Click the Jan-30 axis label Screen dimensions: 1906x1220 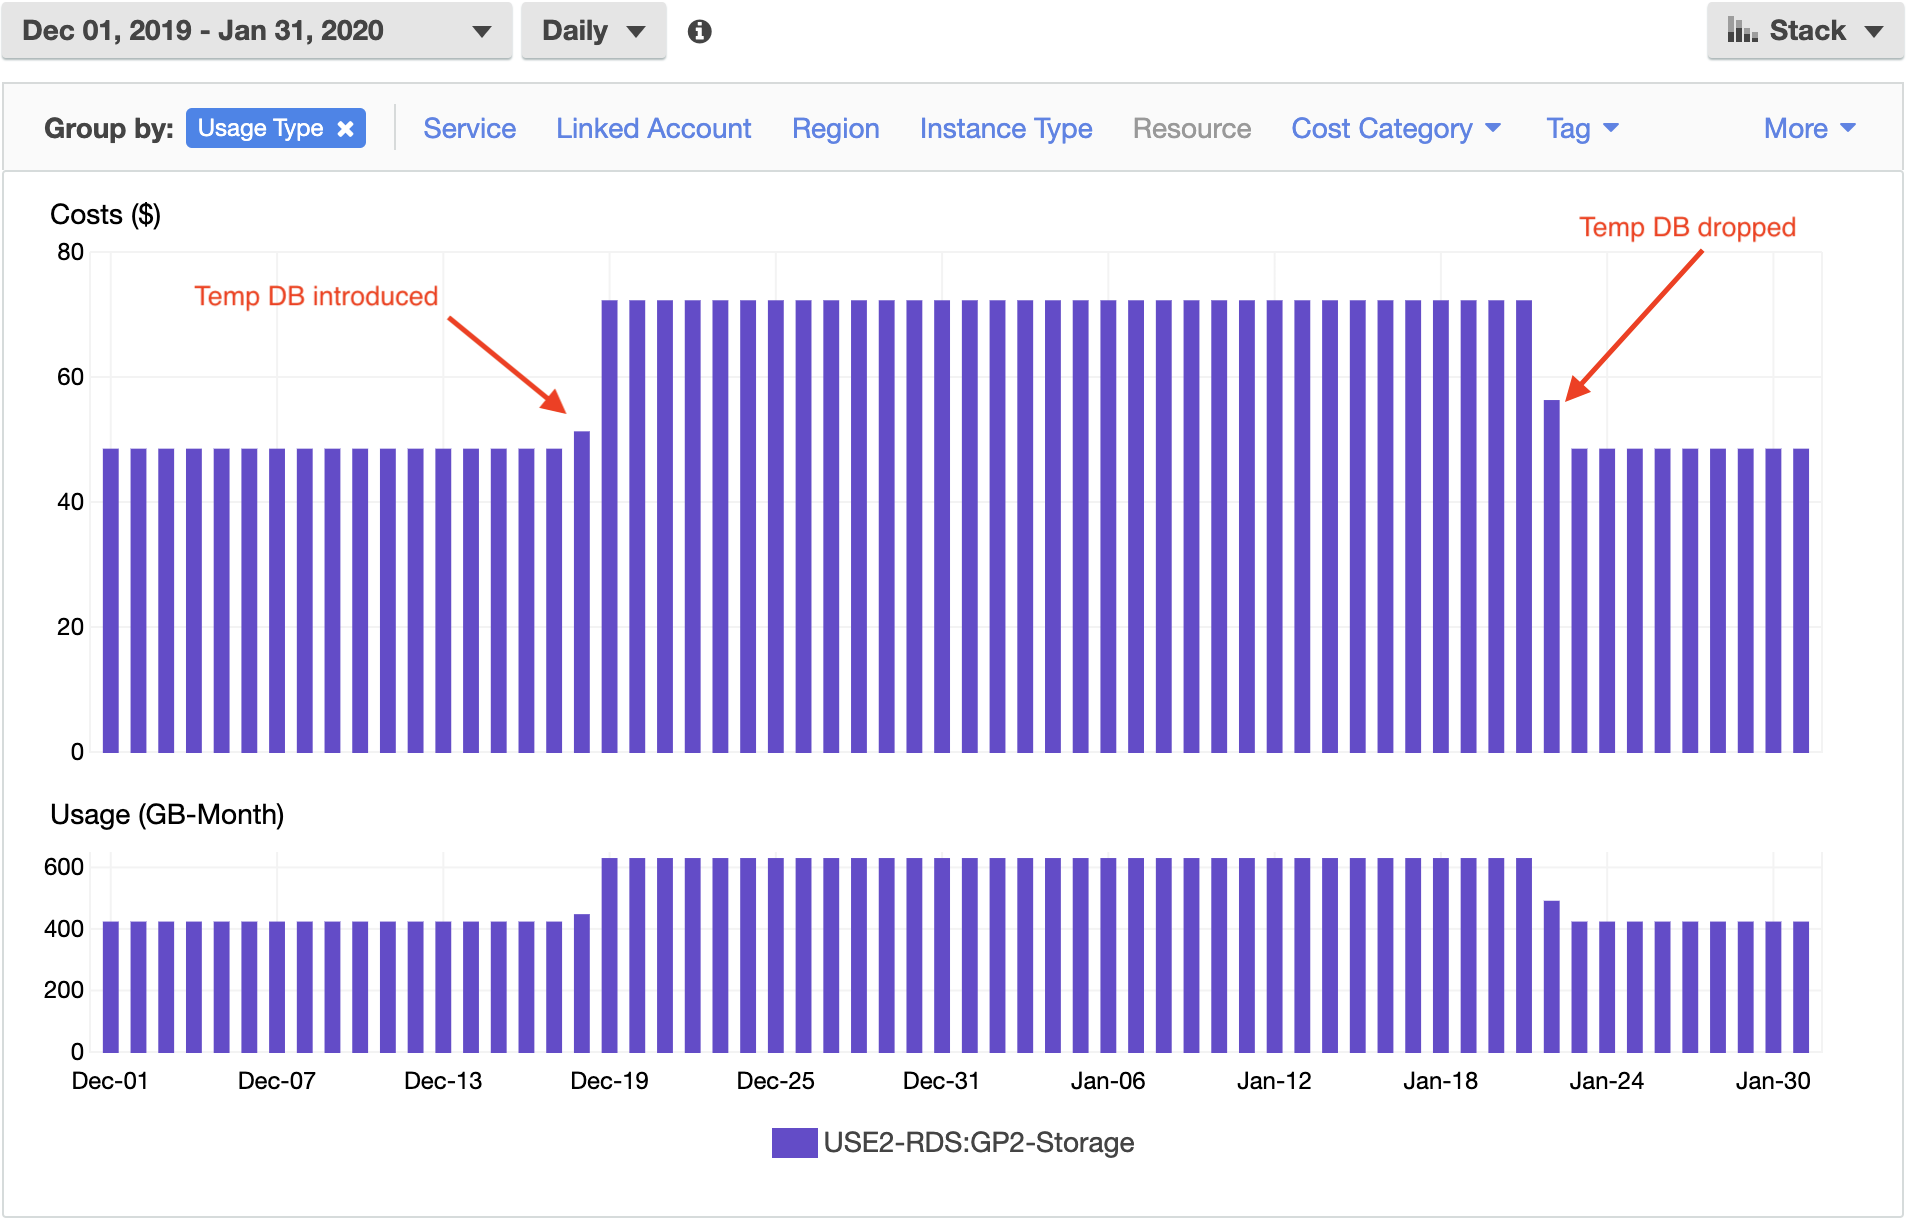[x=1772, y=1081]
